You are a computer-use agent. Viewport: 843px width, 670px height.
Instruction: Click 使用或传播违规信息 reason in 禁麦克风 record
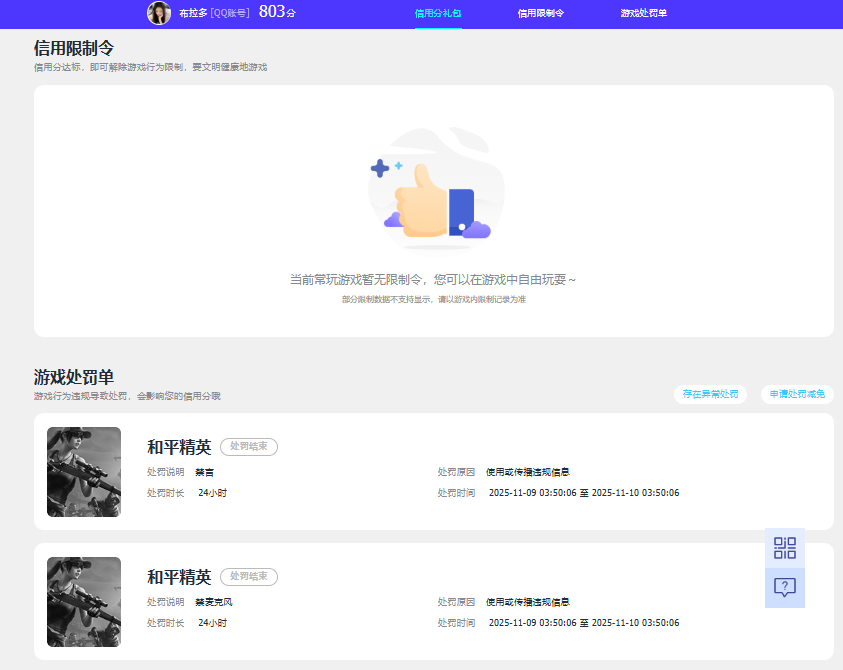[x=527, y=602]
